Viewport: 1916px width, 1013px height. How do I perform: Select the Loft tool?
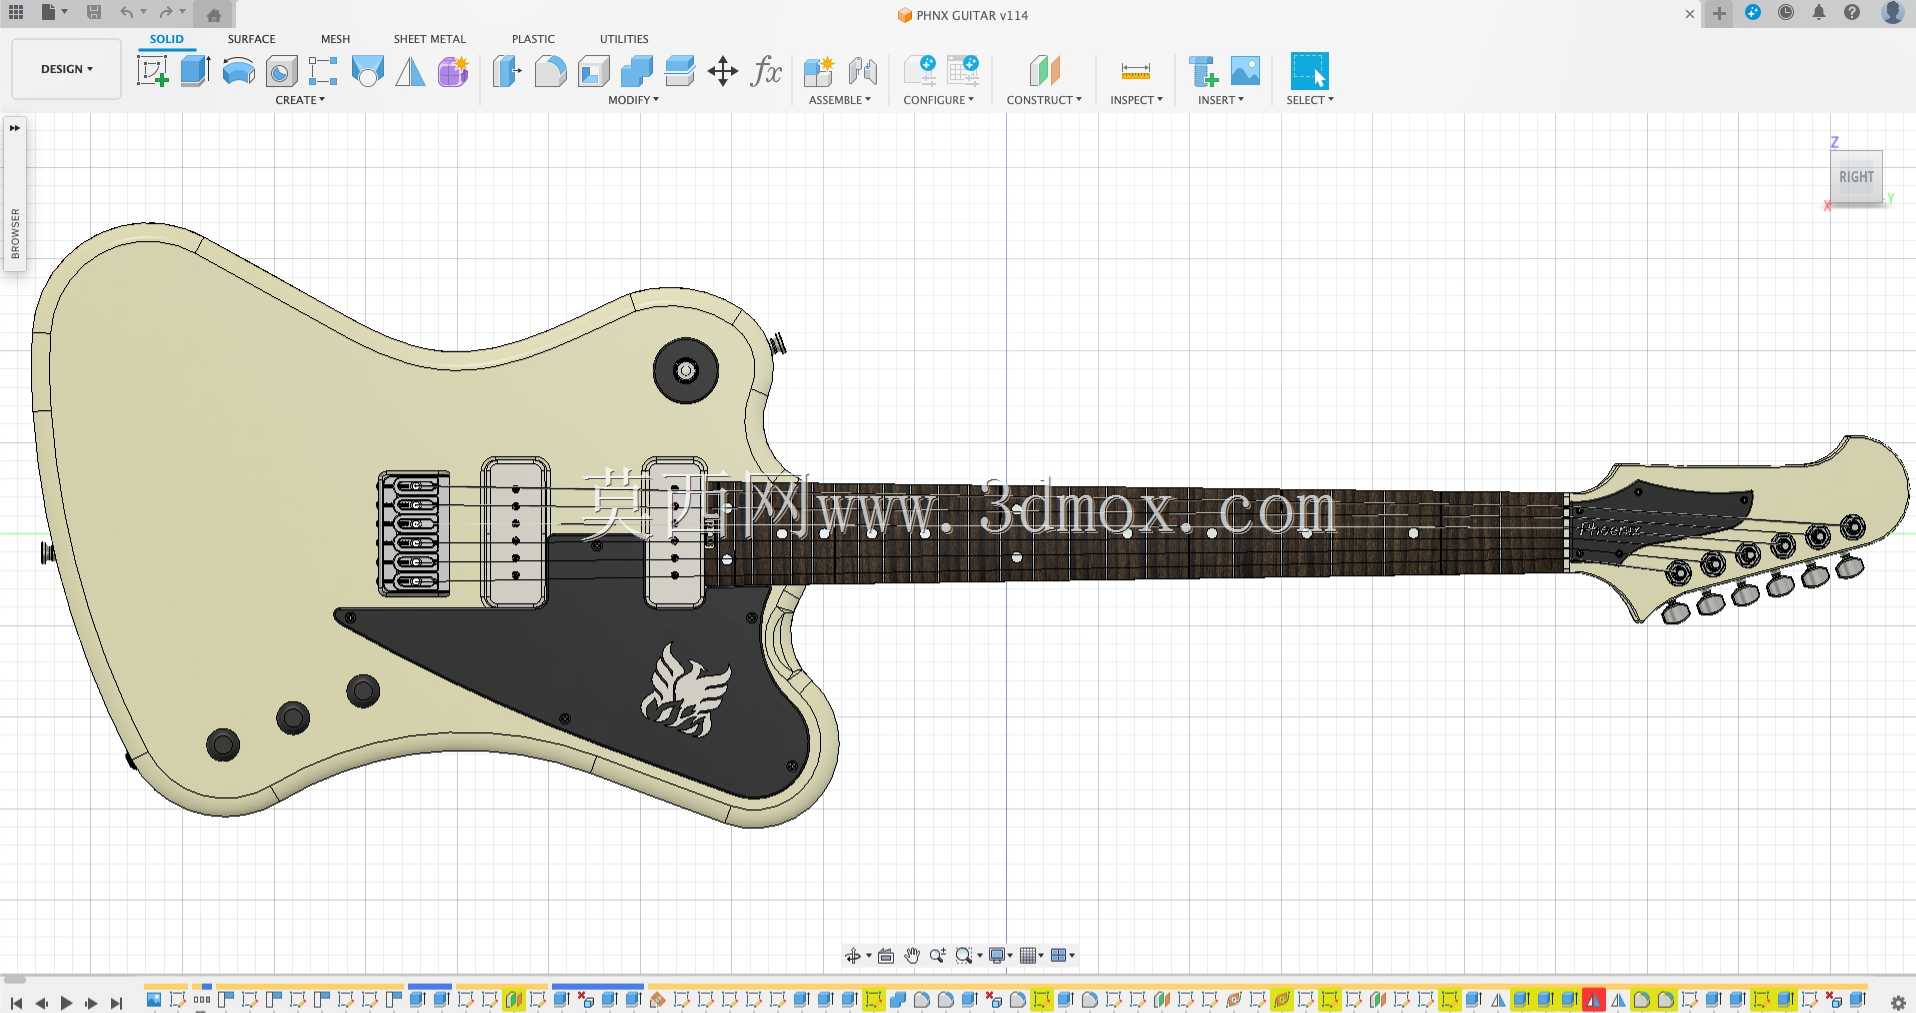(367, 71)
